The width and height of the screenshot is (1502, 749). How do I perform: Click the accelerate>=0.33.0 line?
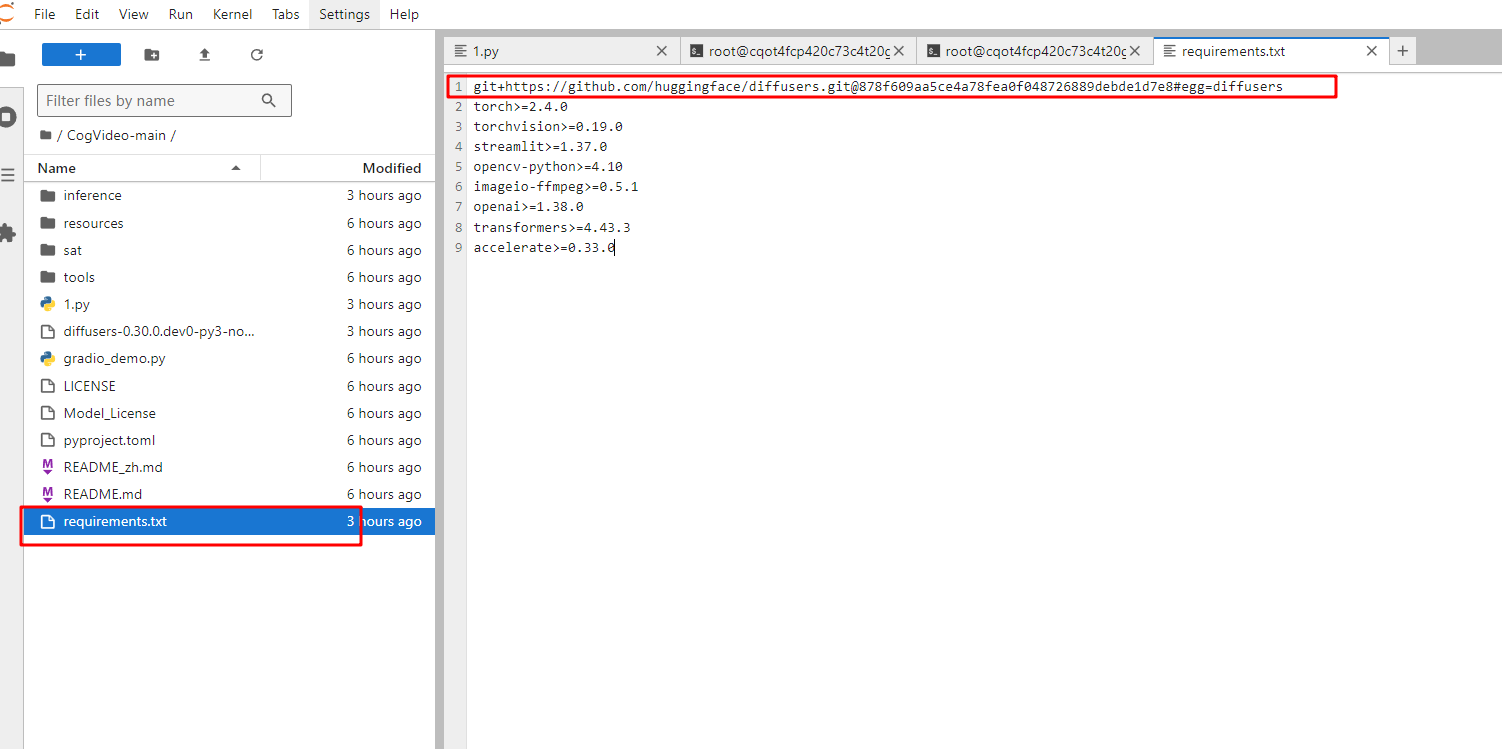(544, 248)
